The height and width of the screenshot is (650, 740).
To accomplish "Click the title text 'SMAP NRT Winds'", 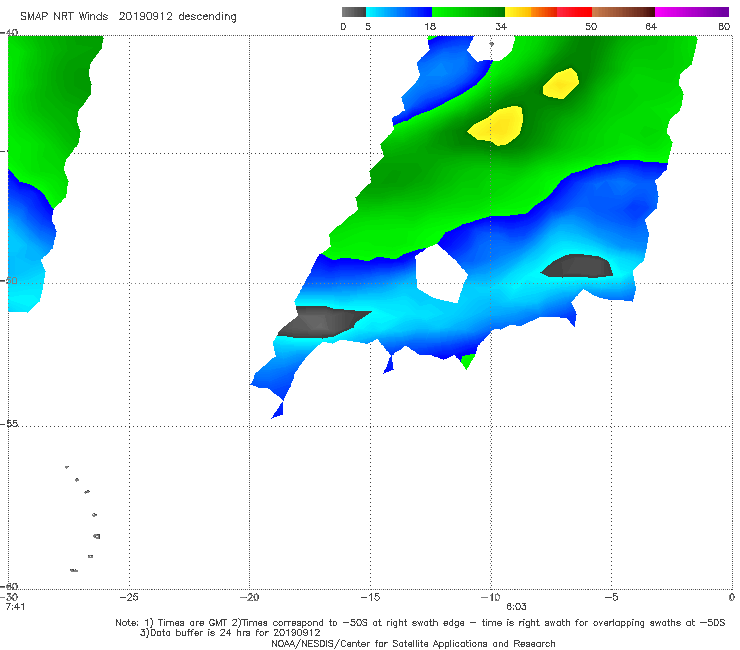I will coord(64,17).
